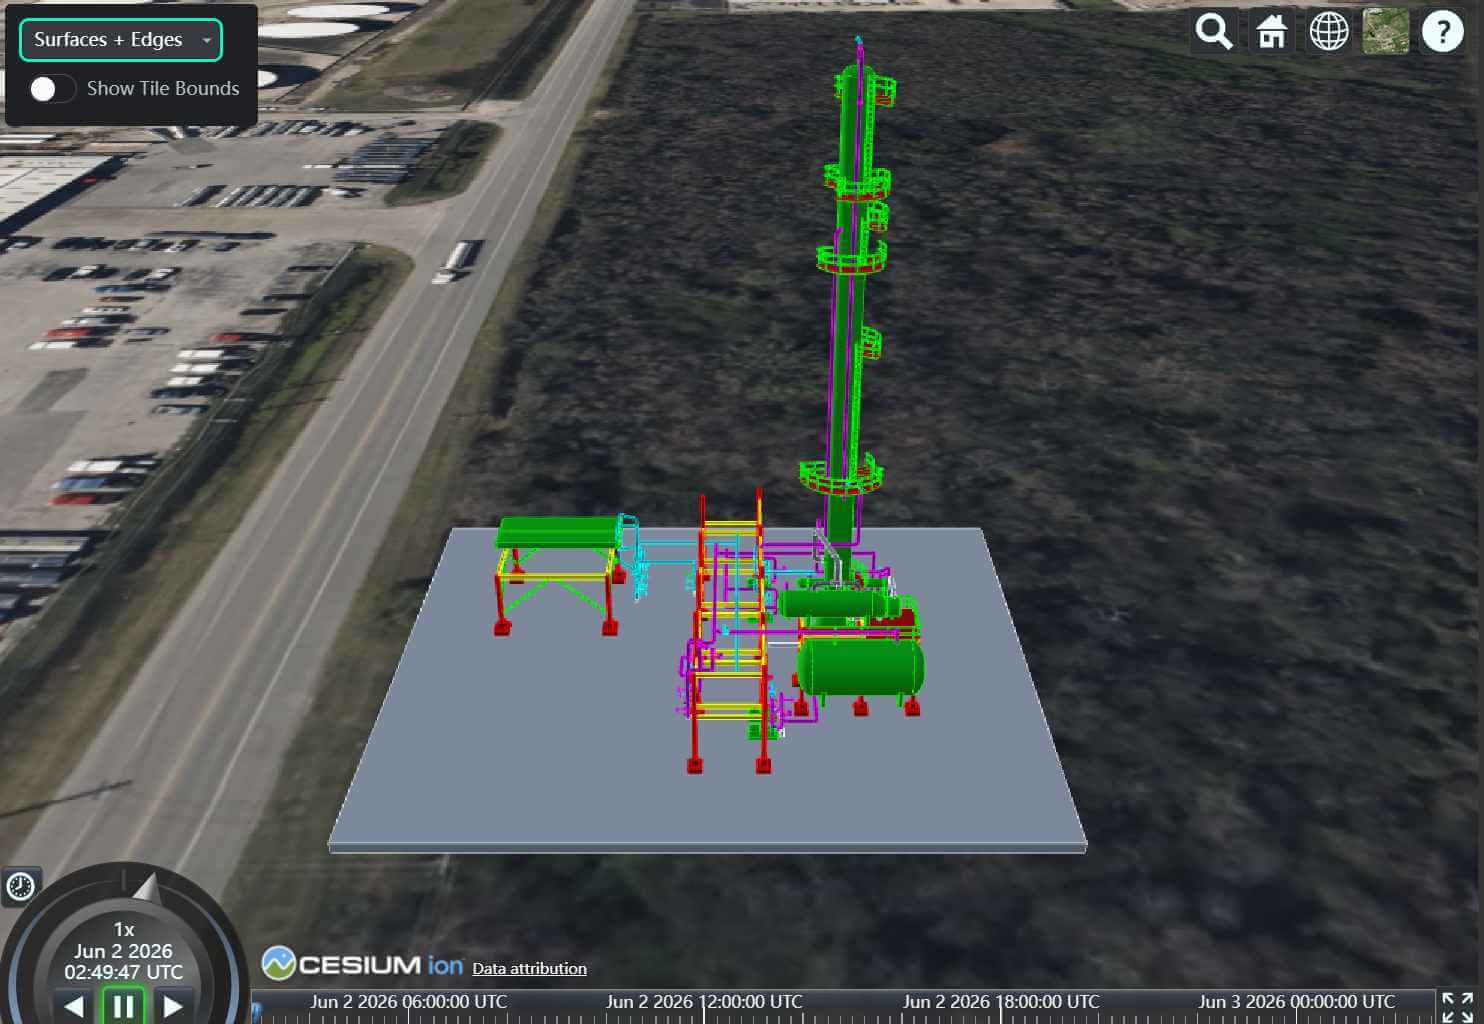The height and width of the screenshot is (1024, 1484).
Task: Pause the animation
Action: 123,1005
